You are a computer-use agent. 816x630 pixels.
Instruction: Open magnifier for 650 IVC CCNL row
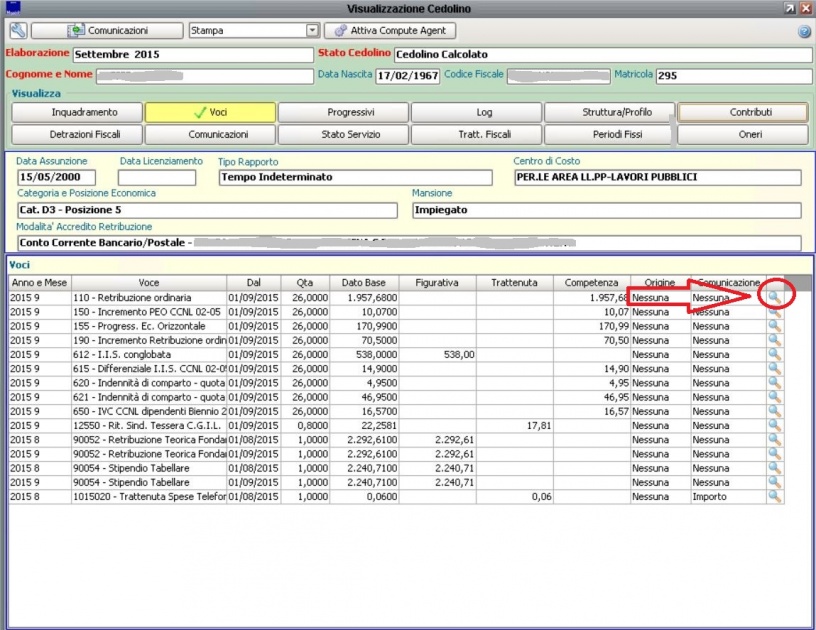[774, 411]
